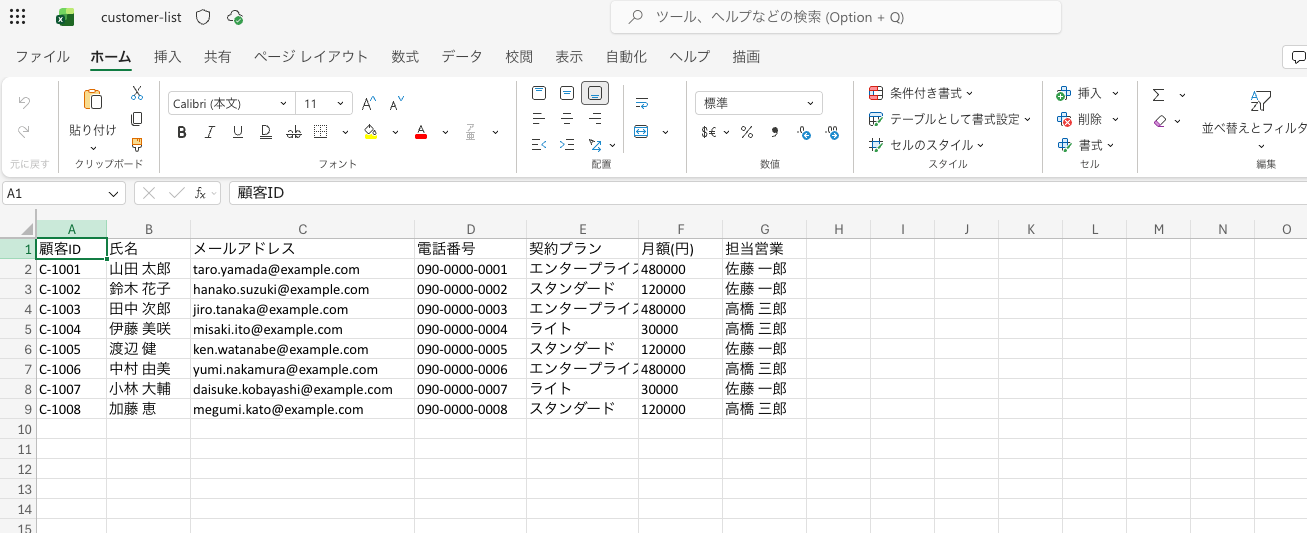Copy selection with the copy icon
1307x533 pixels.
(x=137, y=119)
